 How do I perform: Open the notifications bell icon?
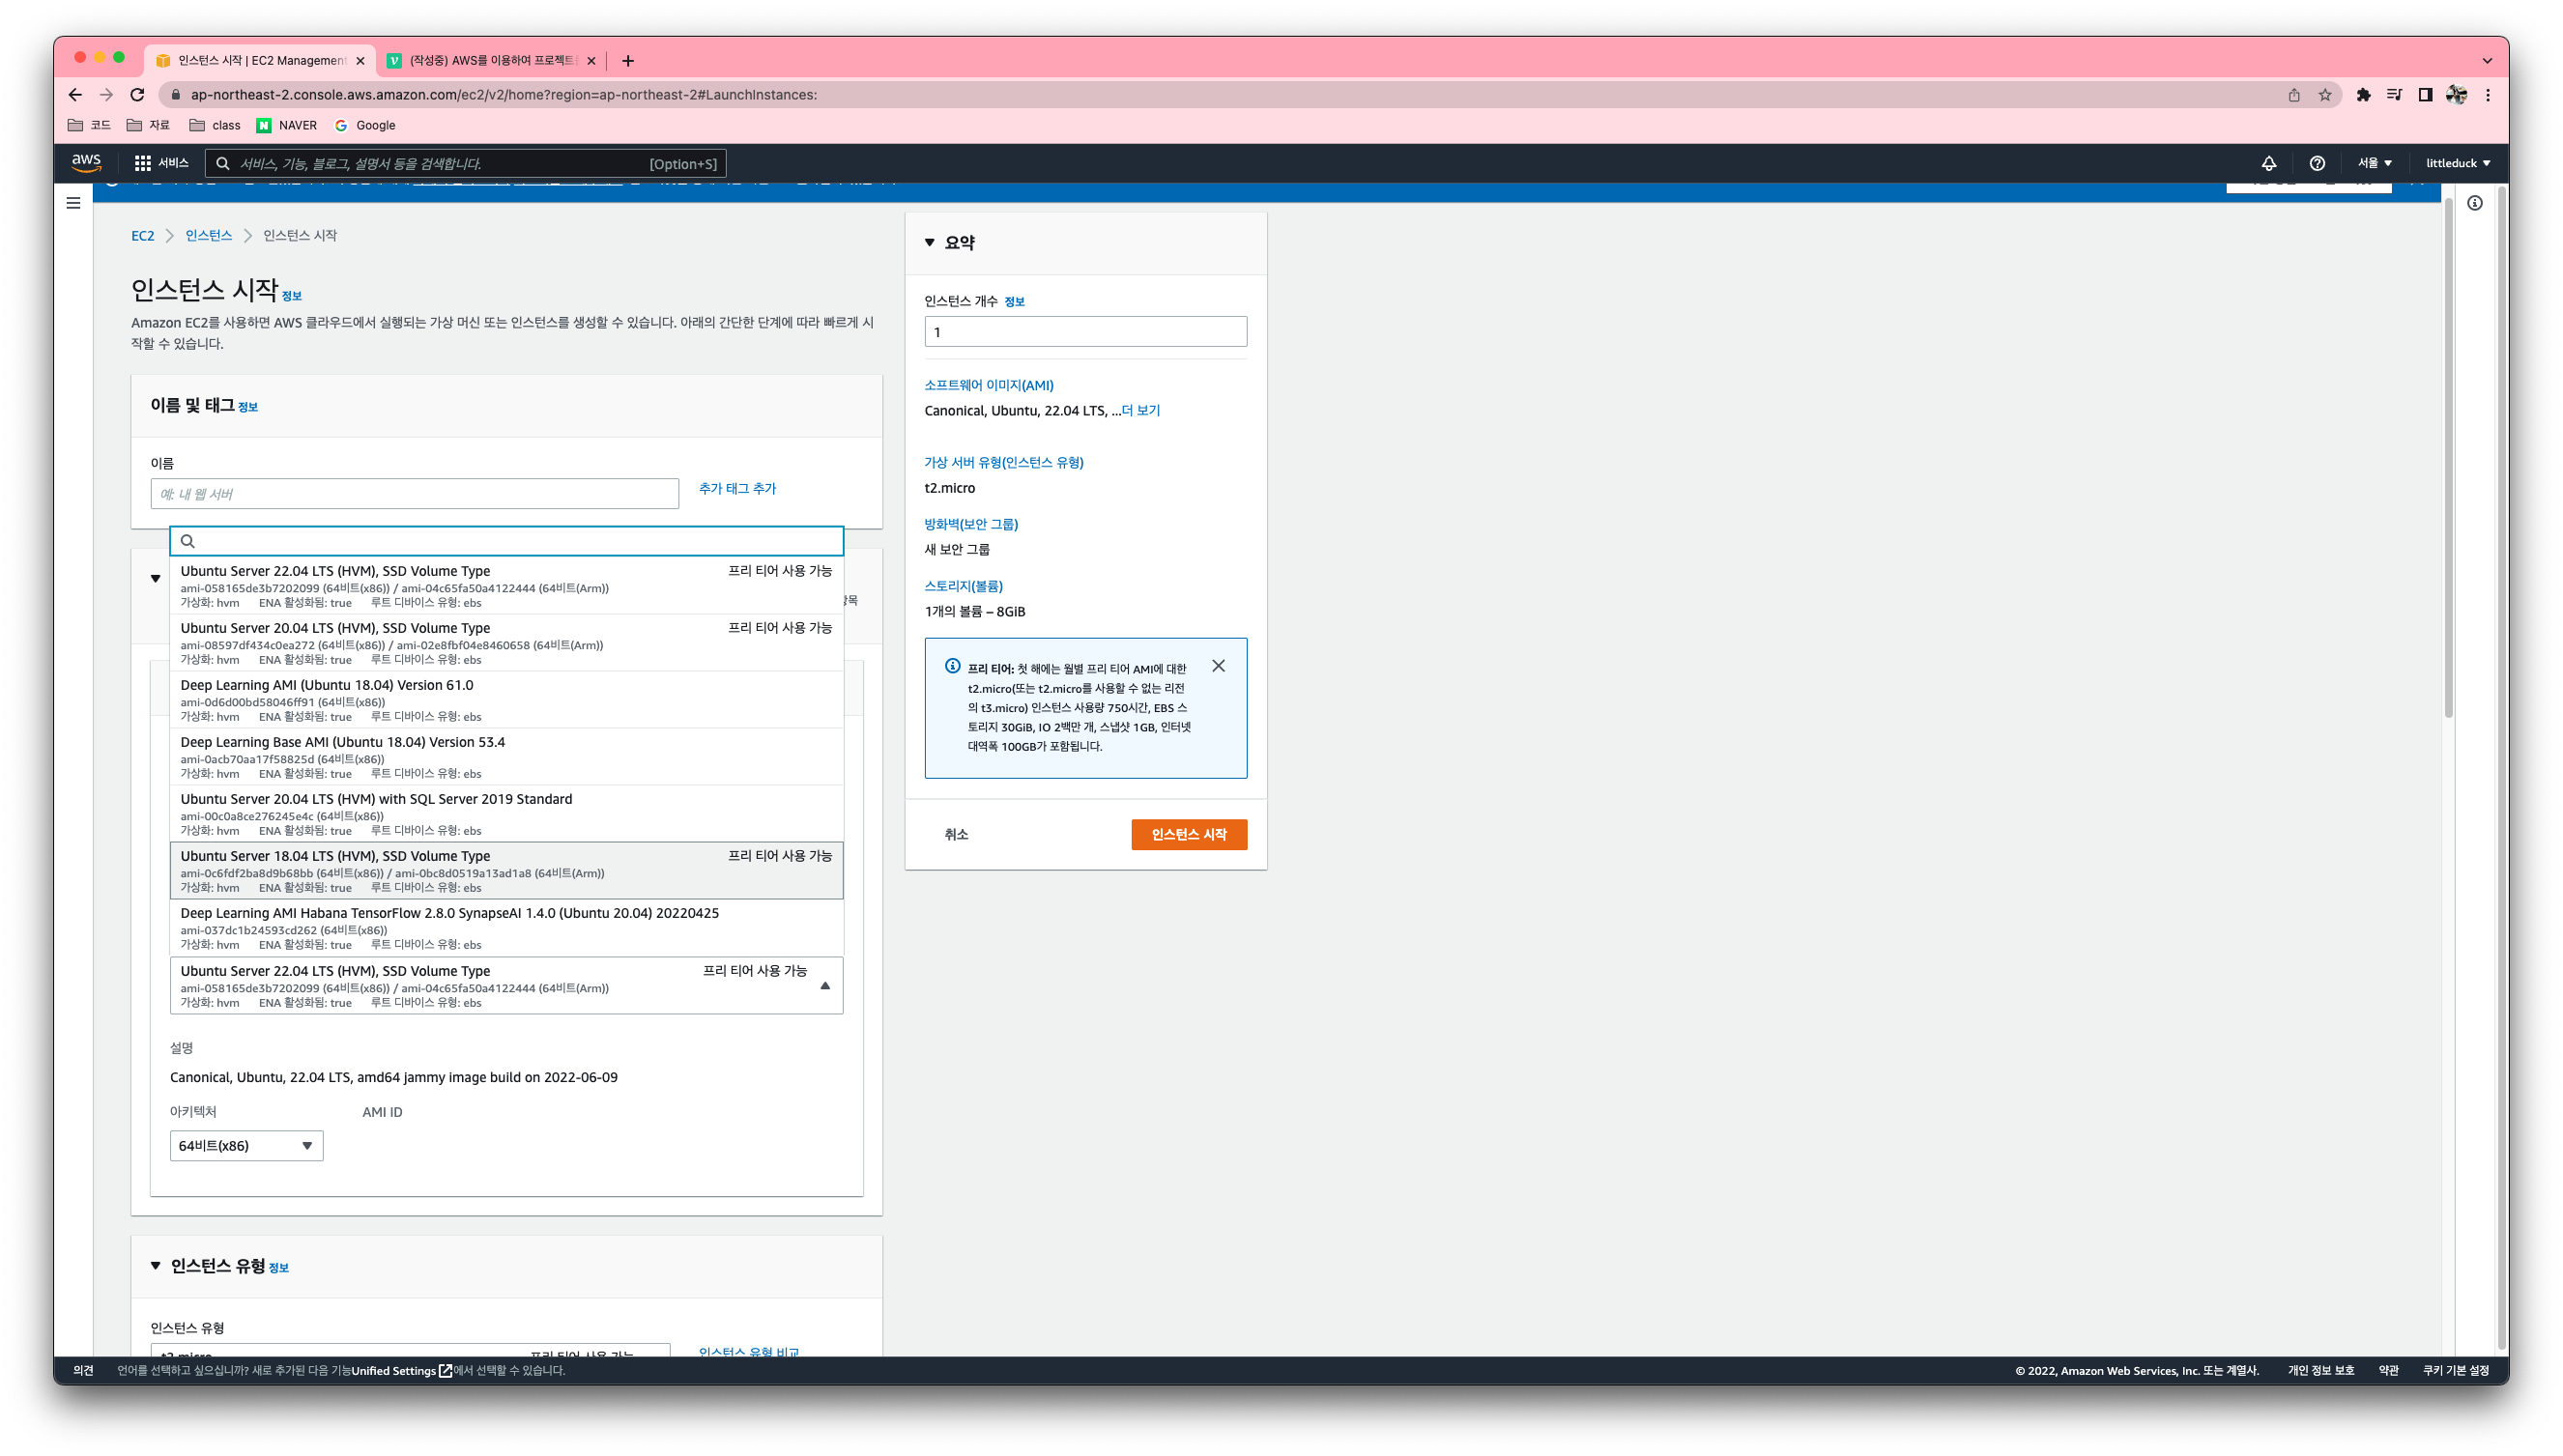pyautogui.click(x=2268, y=163)
